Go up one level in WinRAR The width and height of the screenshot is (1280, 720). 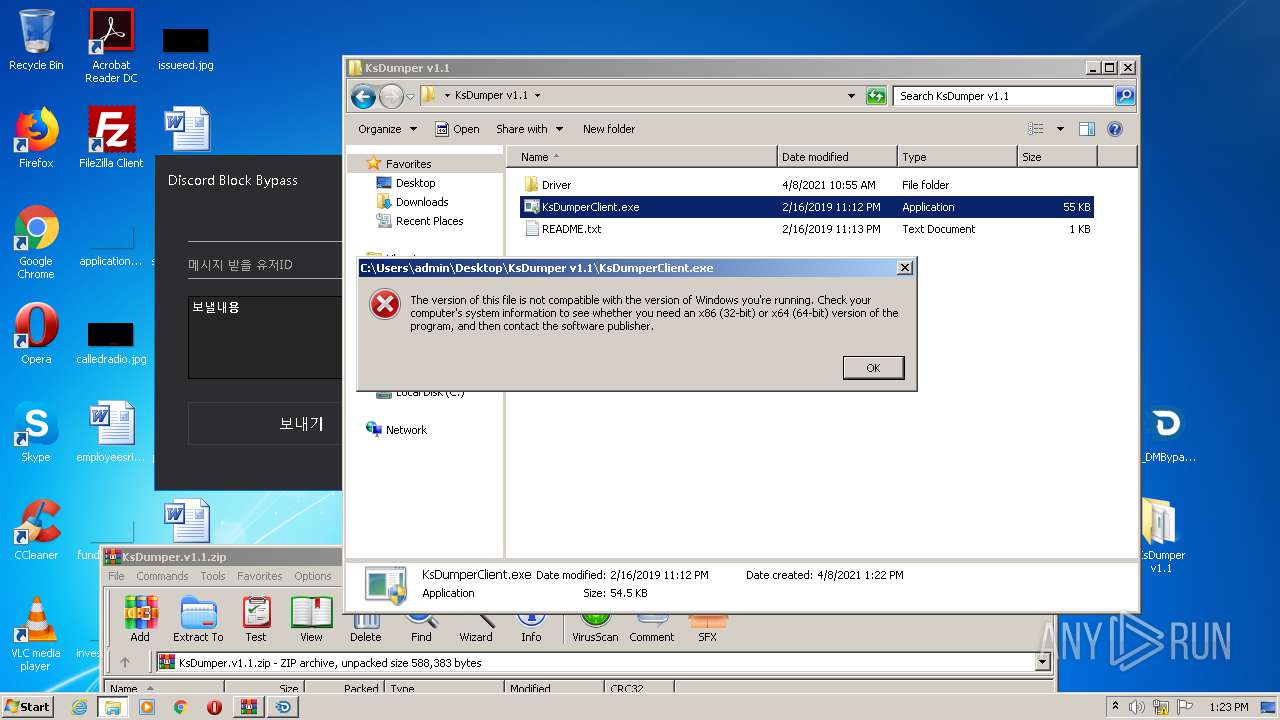pos(125,662)
